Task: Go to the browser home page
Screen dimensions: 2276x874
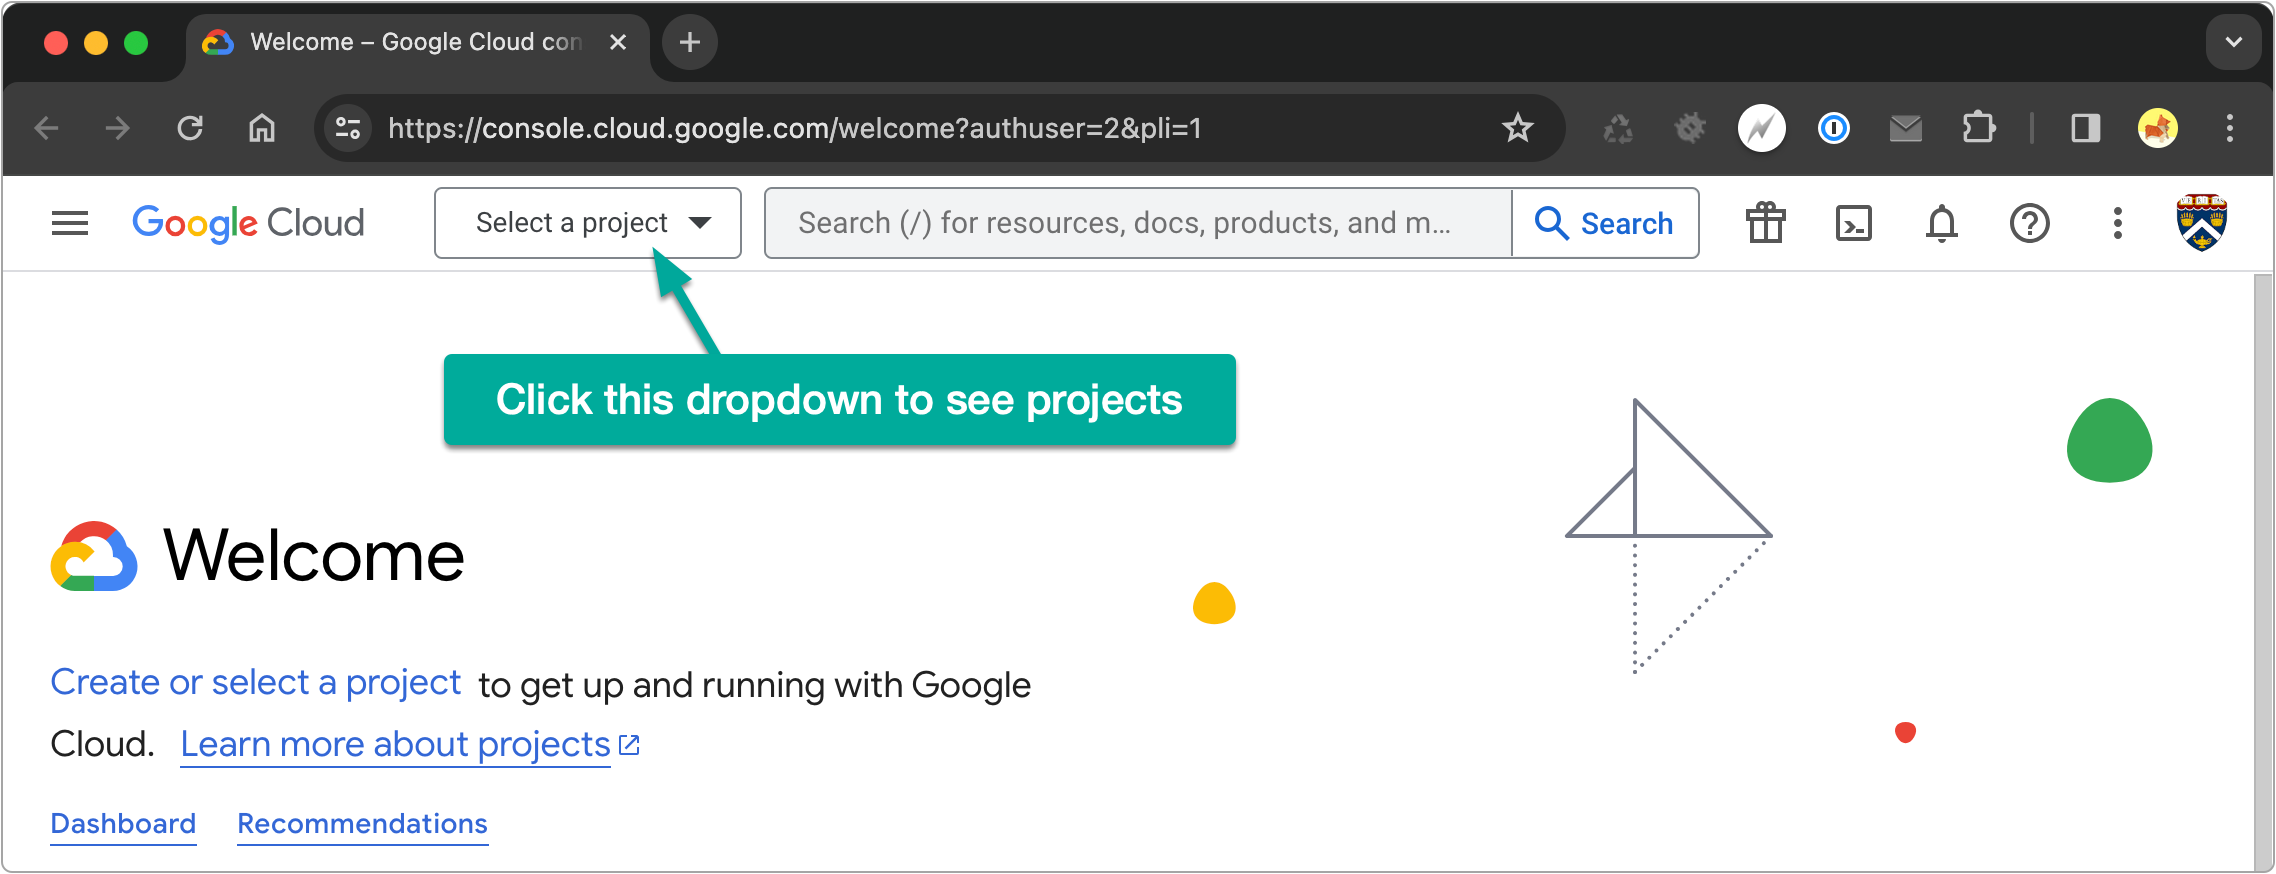Action: pos(262,128)
